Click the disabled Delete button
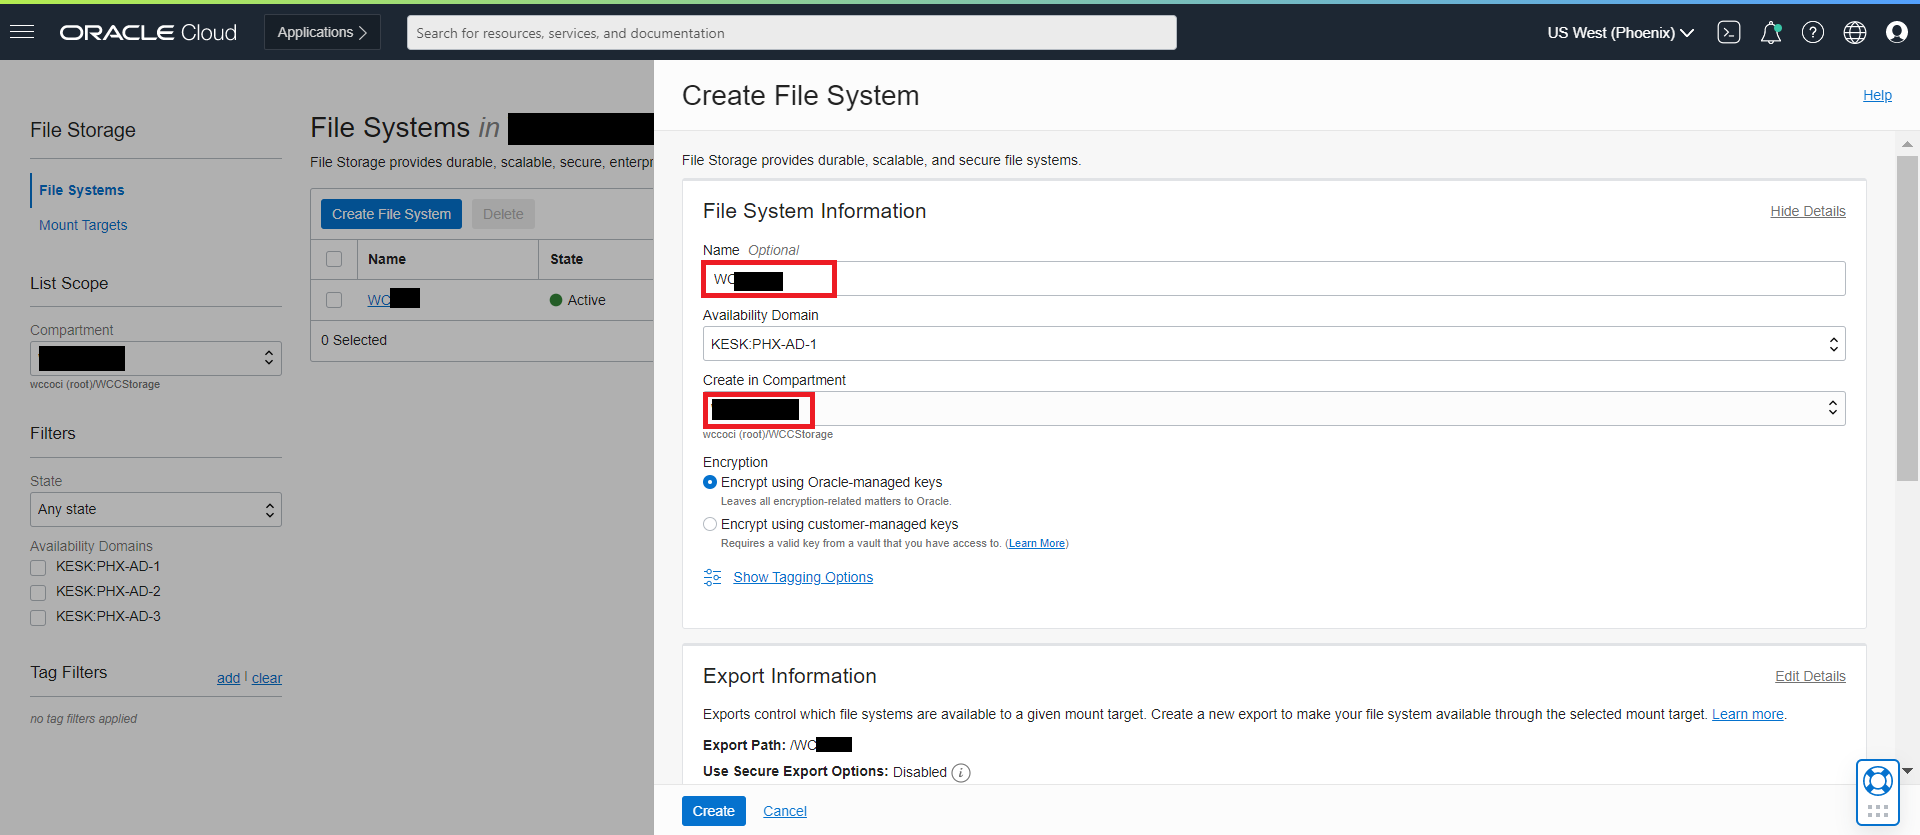Viewport: 1920px width, 835px height. click(503, 214)
